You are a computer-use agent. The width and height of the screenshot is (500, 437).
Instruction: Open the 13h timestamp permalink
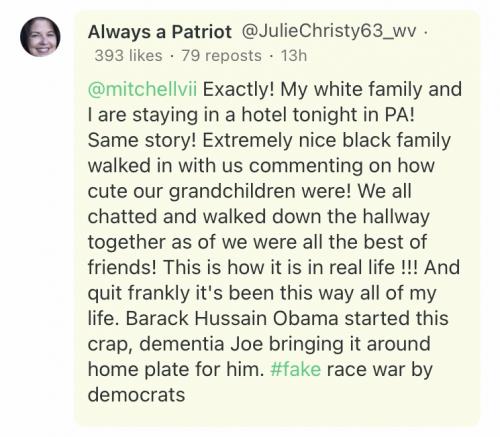(x=294, y=56)
